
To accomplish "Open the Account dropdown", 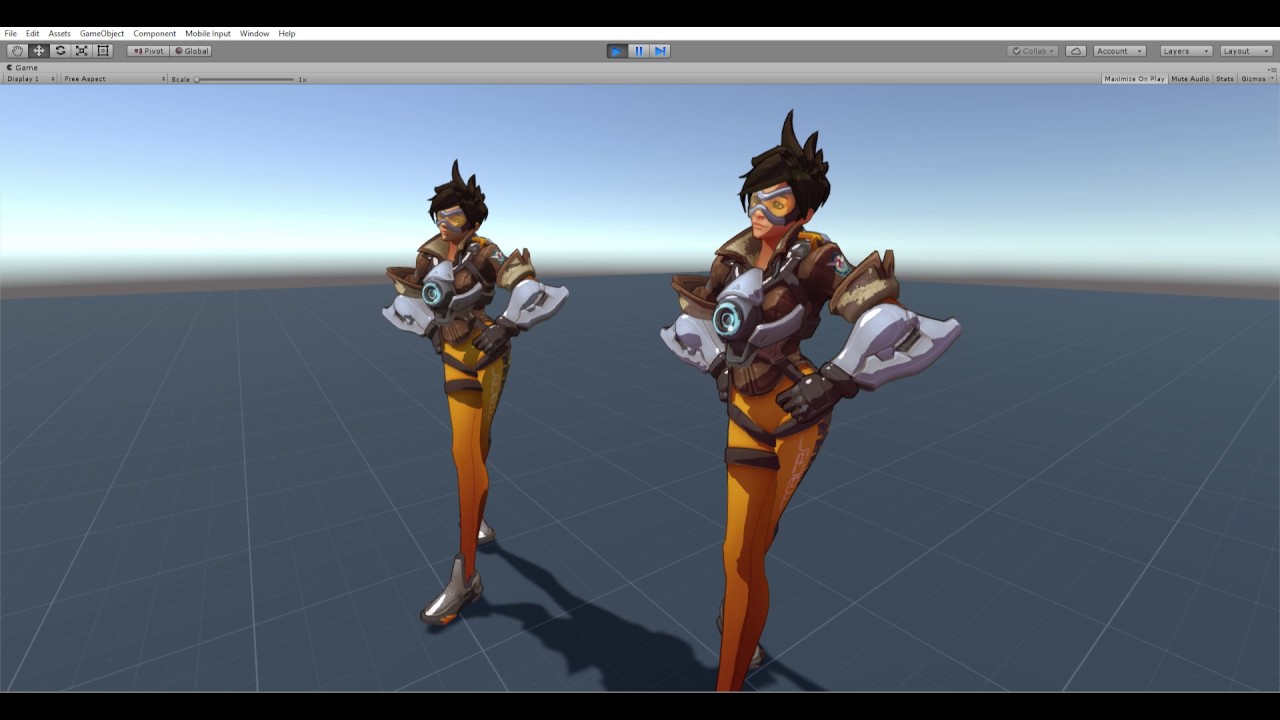I will click(1120, 51).
